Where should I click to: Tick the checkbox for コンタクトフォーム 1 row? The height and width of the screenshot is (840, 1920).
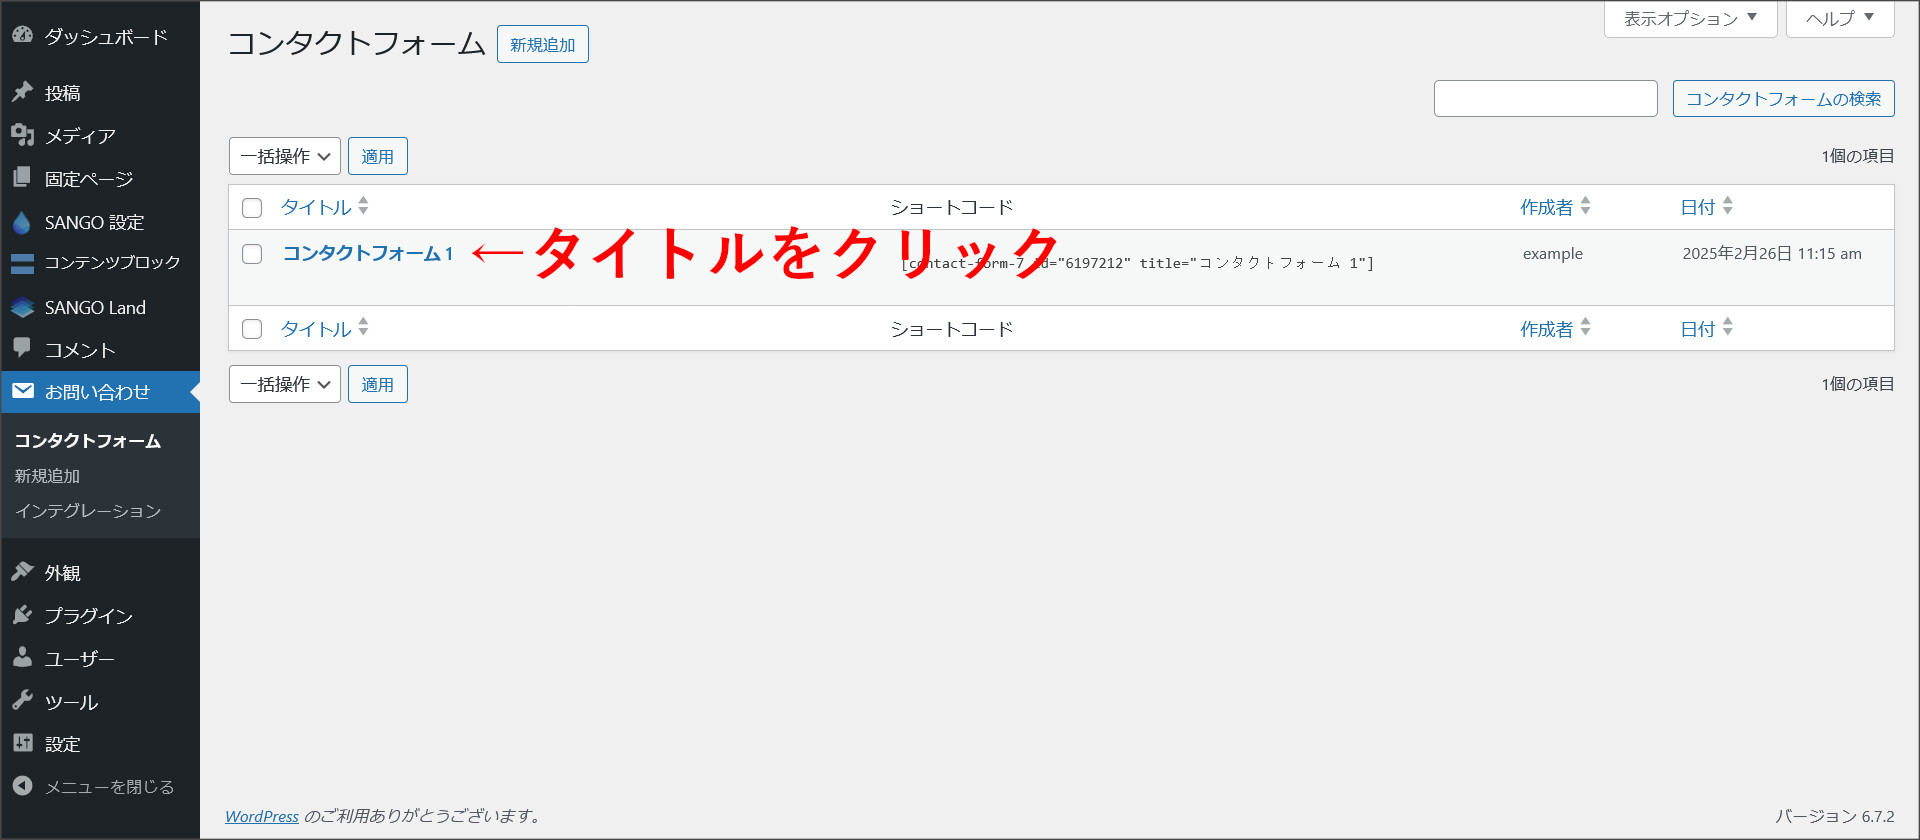252,254
